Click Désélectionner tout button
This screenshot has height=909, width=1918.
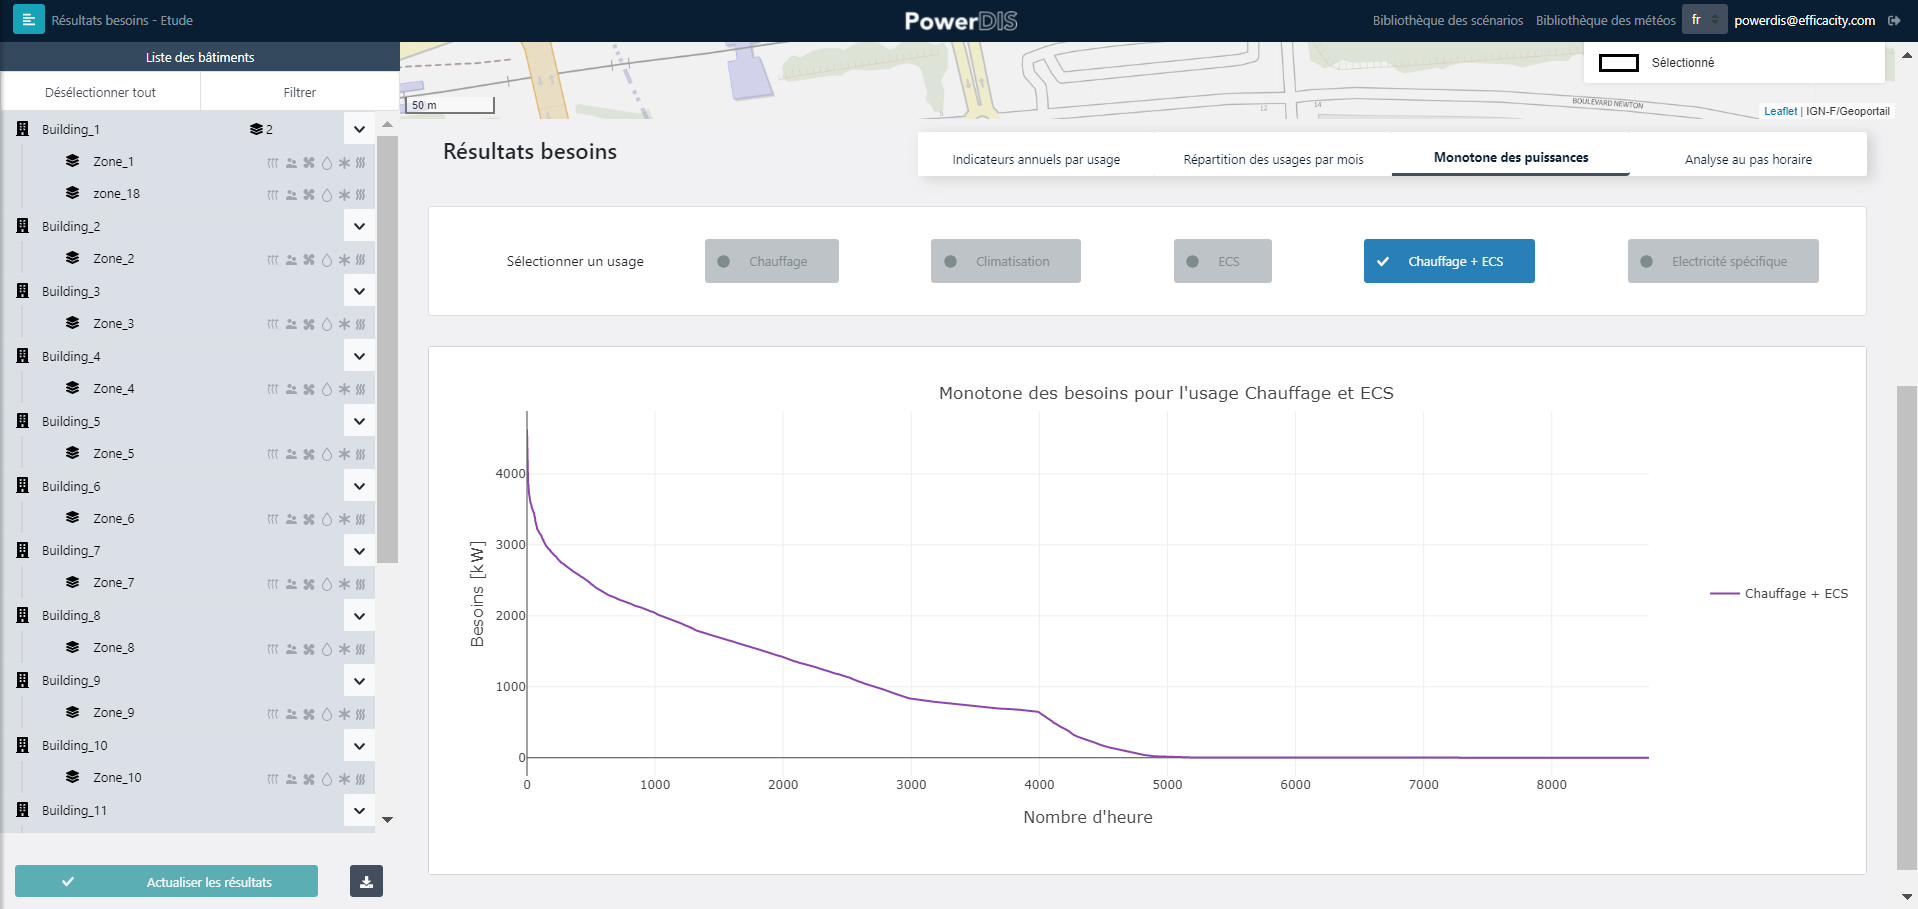[x=100, y=92]
